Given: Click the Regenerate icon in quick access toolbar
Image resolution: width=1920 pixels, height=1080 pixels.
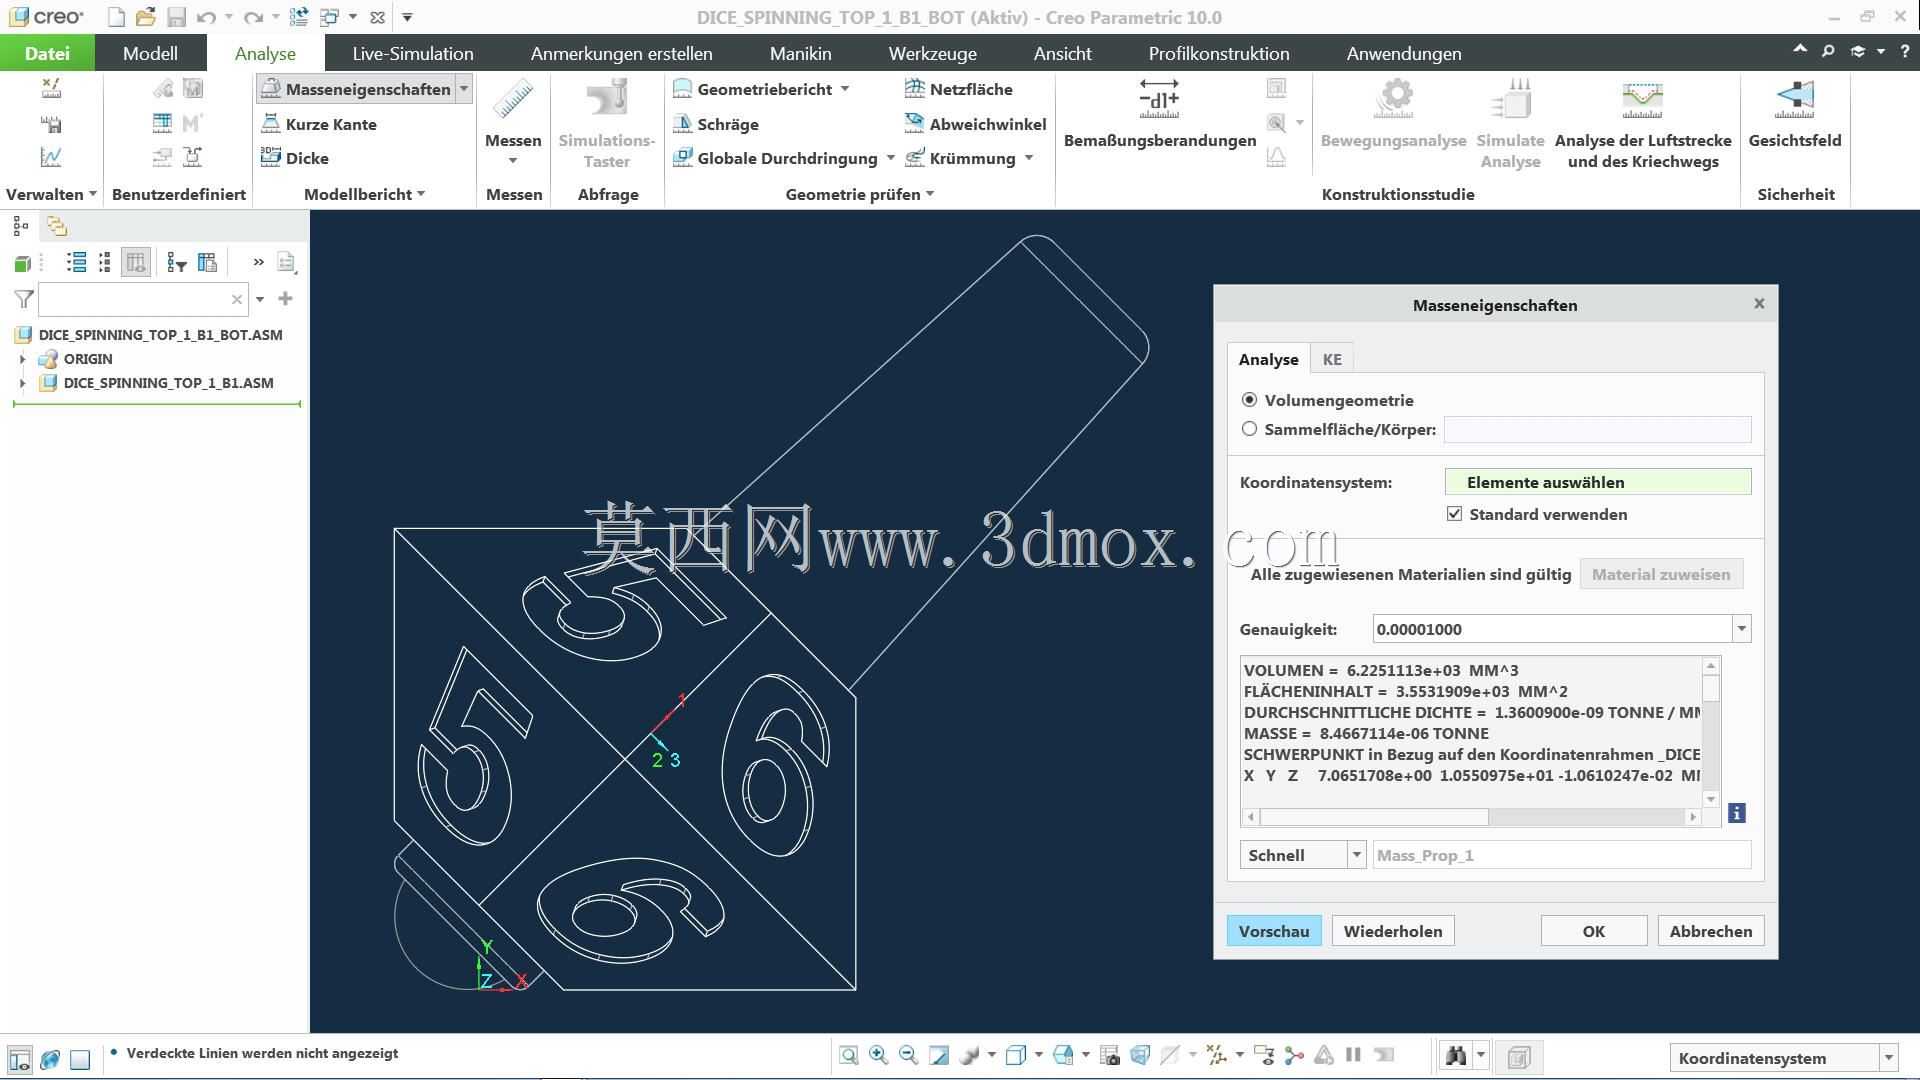Looking at the screenshot, I should [x=298, y=17].
